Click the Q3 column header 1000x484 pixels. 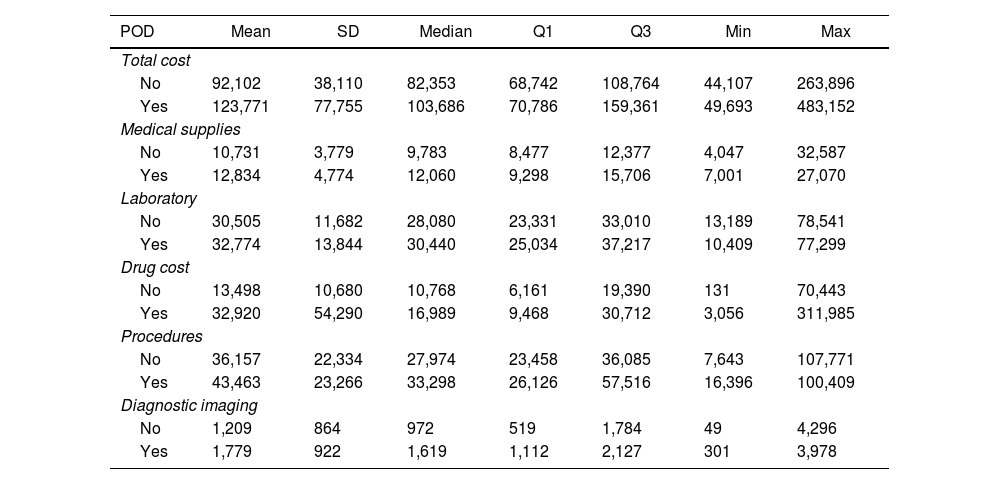tap(640, 32)
